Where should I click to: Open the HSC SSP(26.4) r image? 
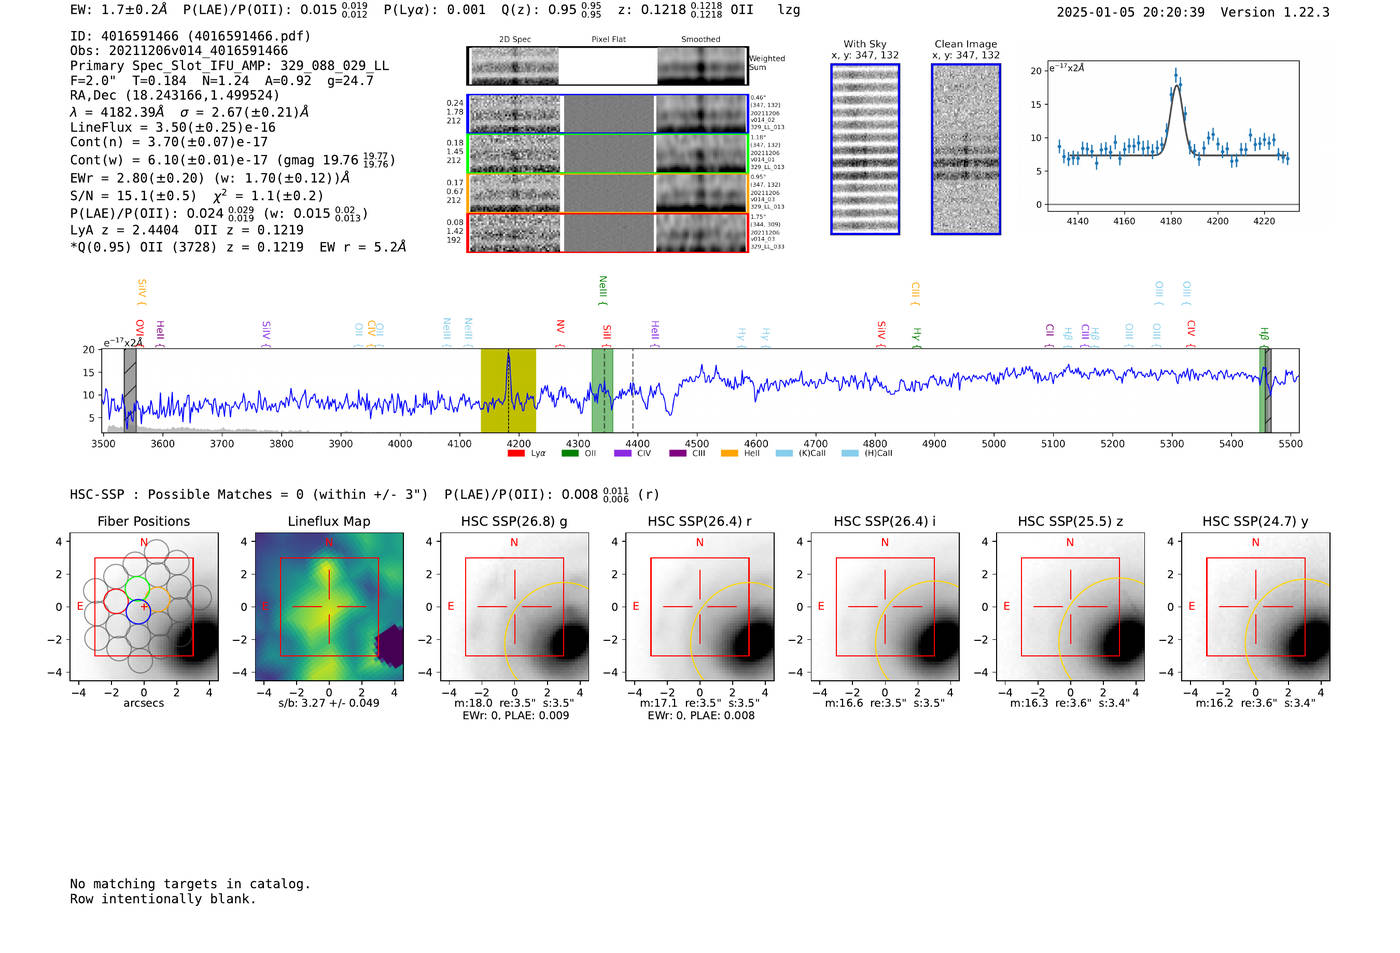point(699,607)
